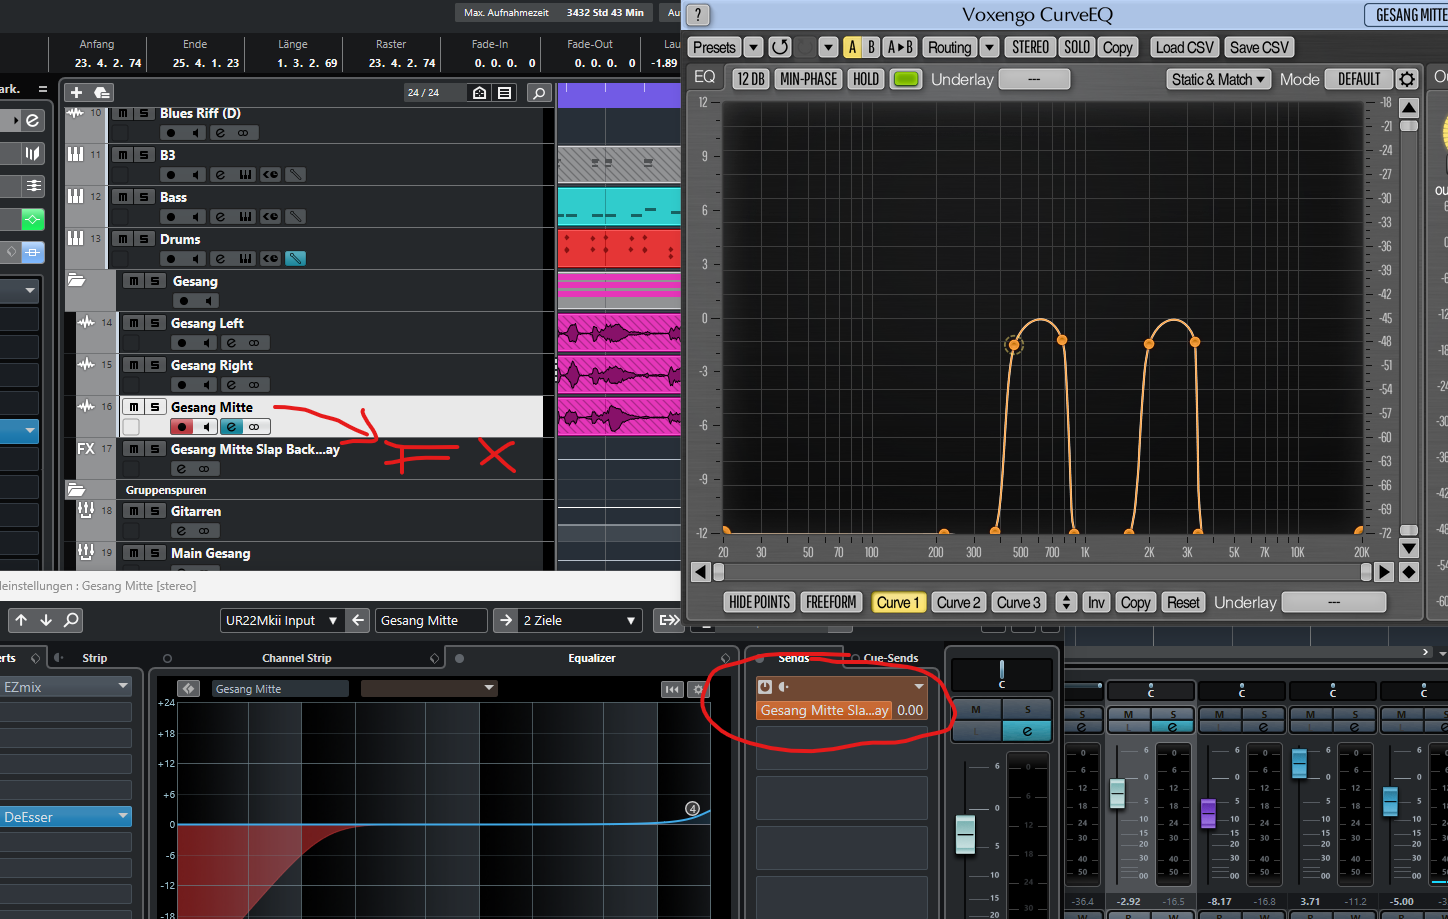Open the track search magnifier icon
The height and width of the screenshot is (919, 1448).
point(539,93)
